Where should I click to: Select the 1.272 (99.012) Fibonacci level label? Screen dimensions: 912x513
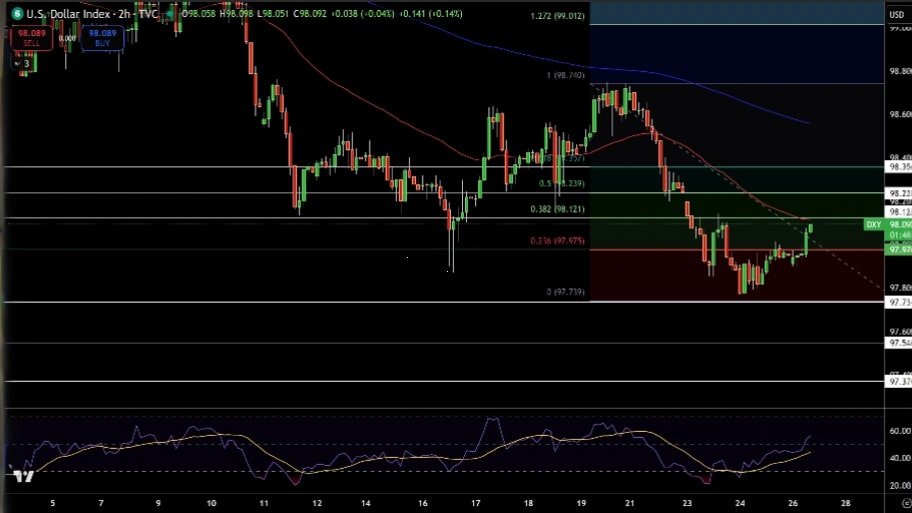pyautogui.click(x=557, y=17)
